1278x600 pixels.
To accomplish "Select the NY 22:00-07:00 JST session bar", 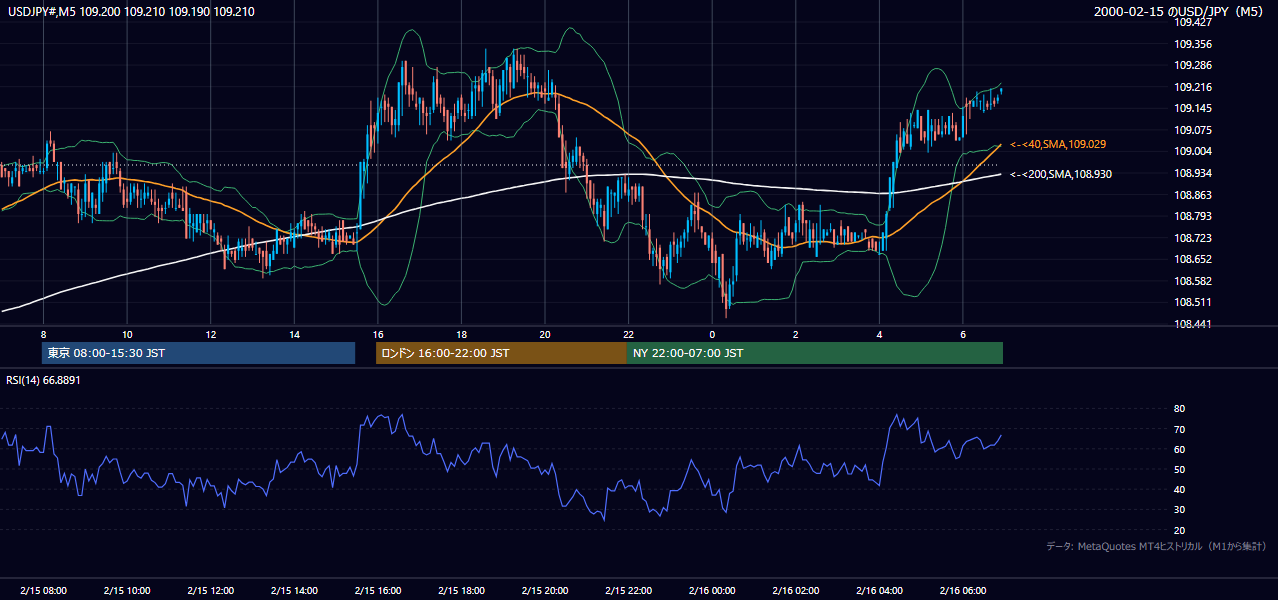I will tap(815, 353).
